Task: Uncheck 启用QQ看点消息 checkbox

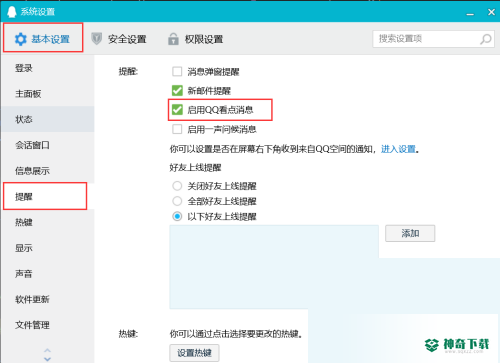Action: tap(177, 109)
